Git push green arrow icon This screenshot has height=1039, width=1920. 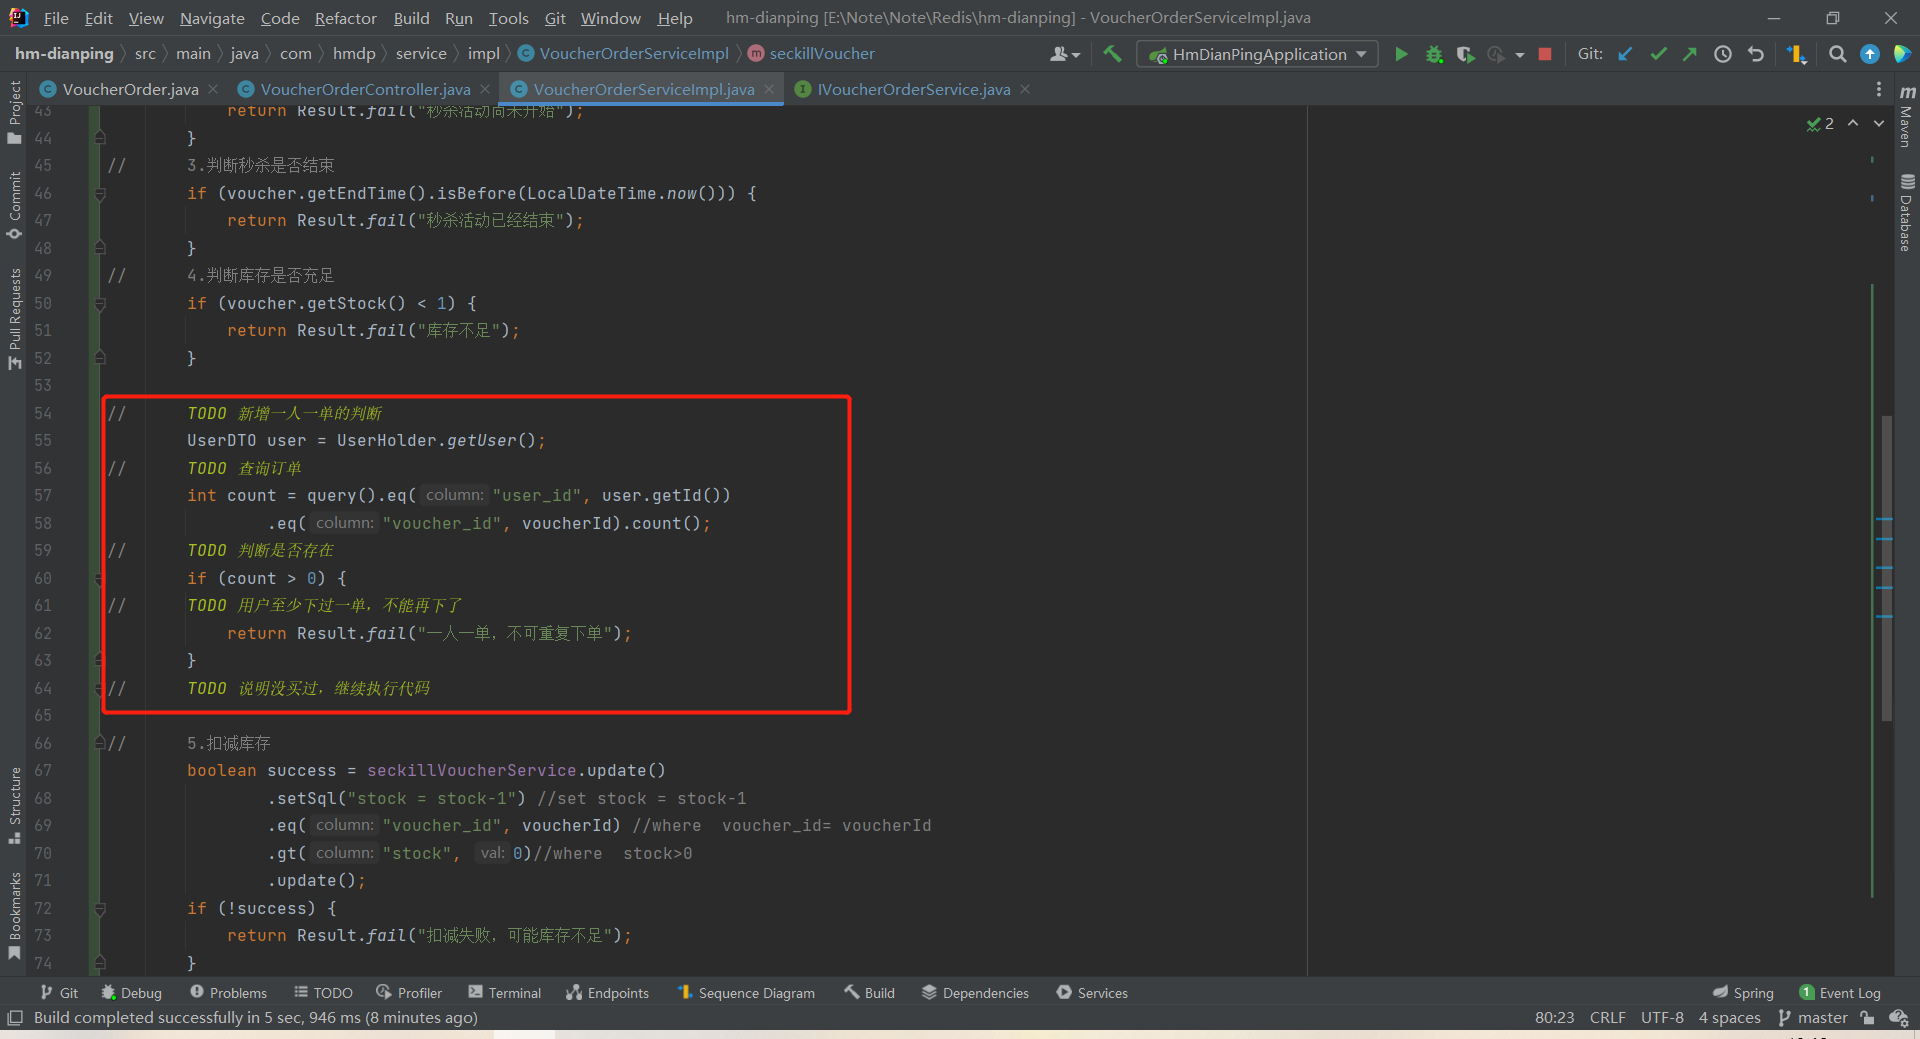1690,54
